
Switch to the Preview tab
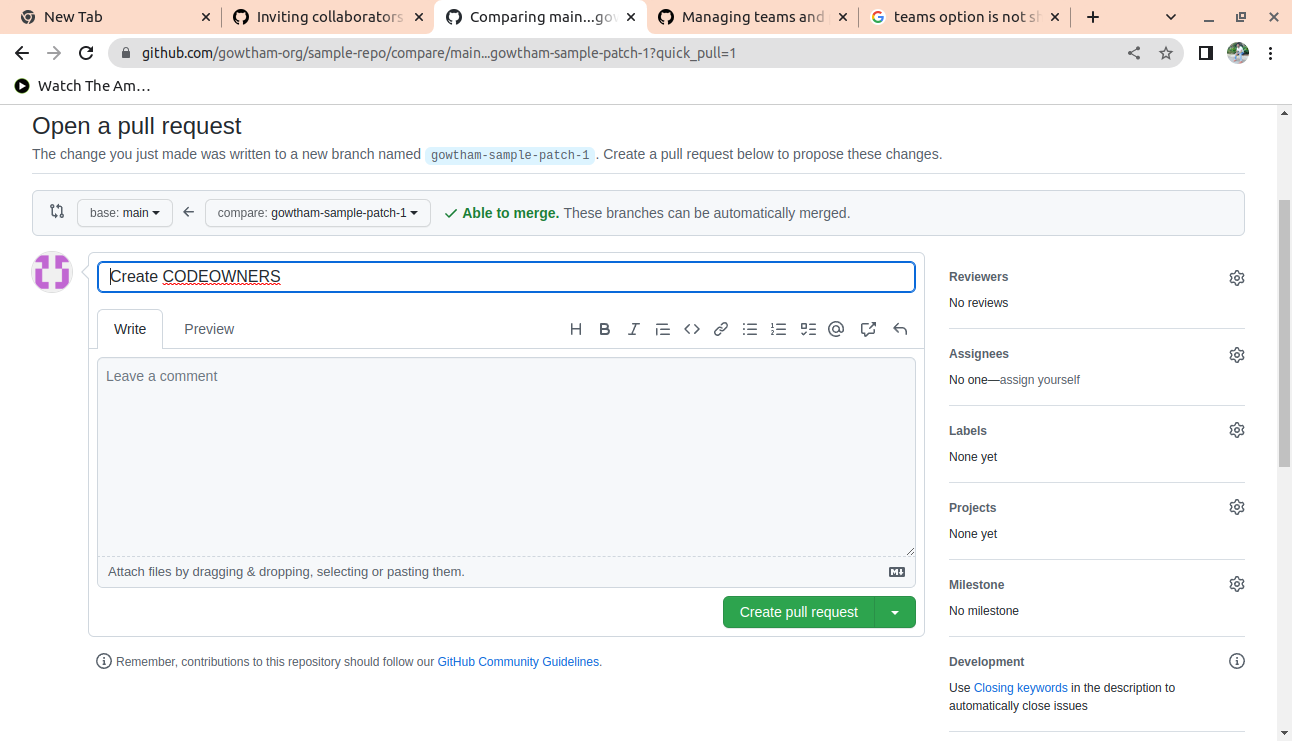pyautogui.click(x=209, y=329)
